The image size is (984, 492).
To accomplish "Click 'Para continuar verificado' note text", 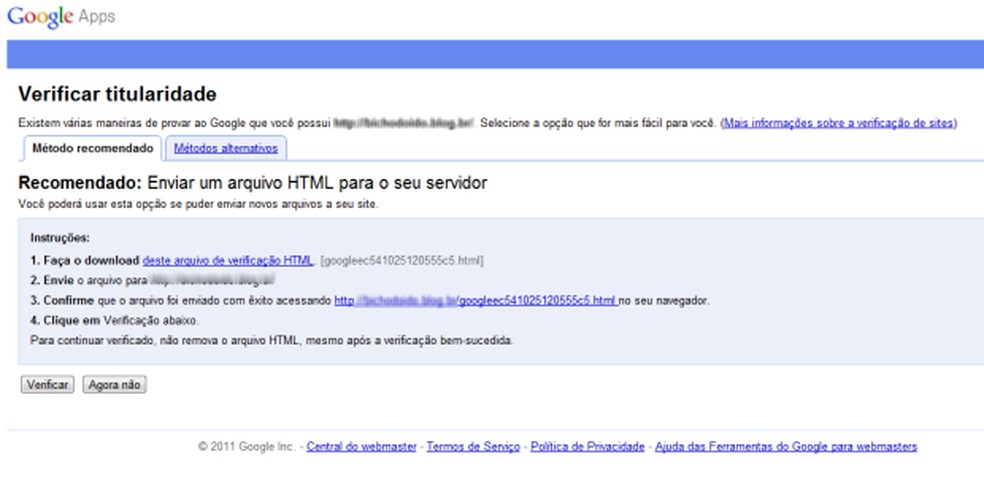I will point(272,341).
